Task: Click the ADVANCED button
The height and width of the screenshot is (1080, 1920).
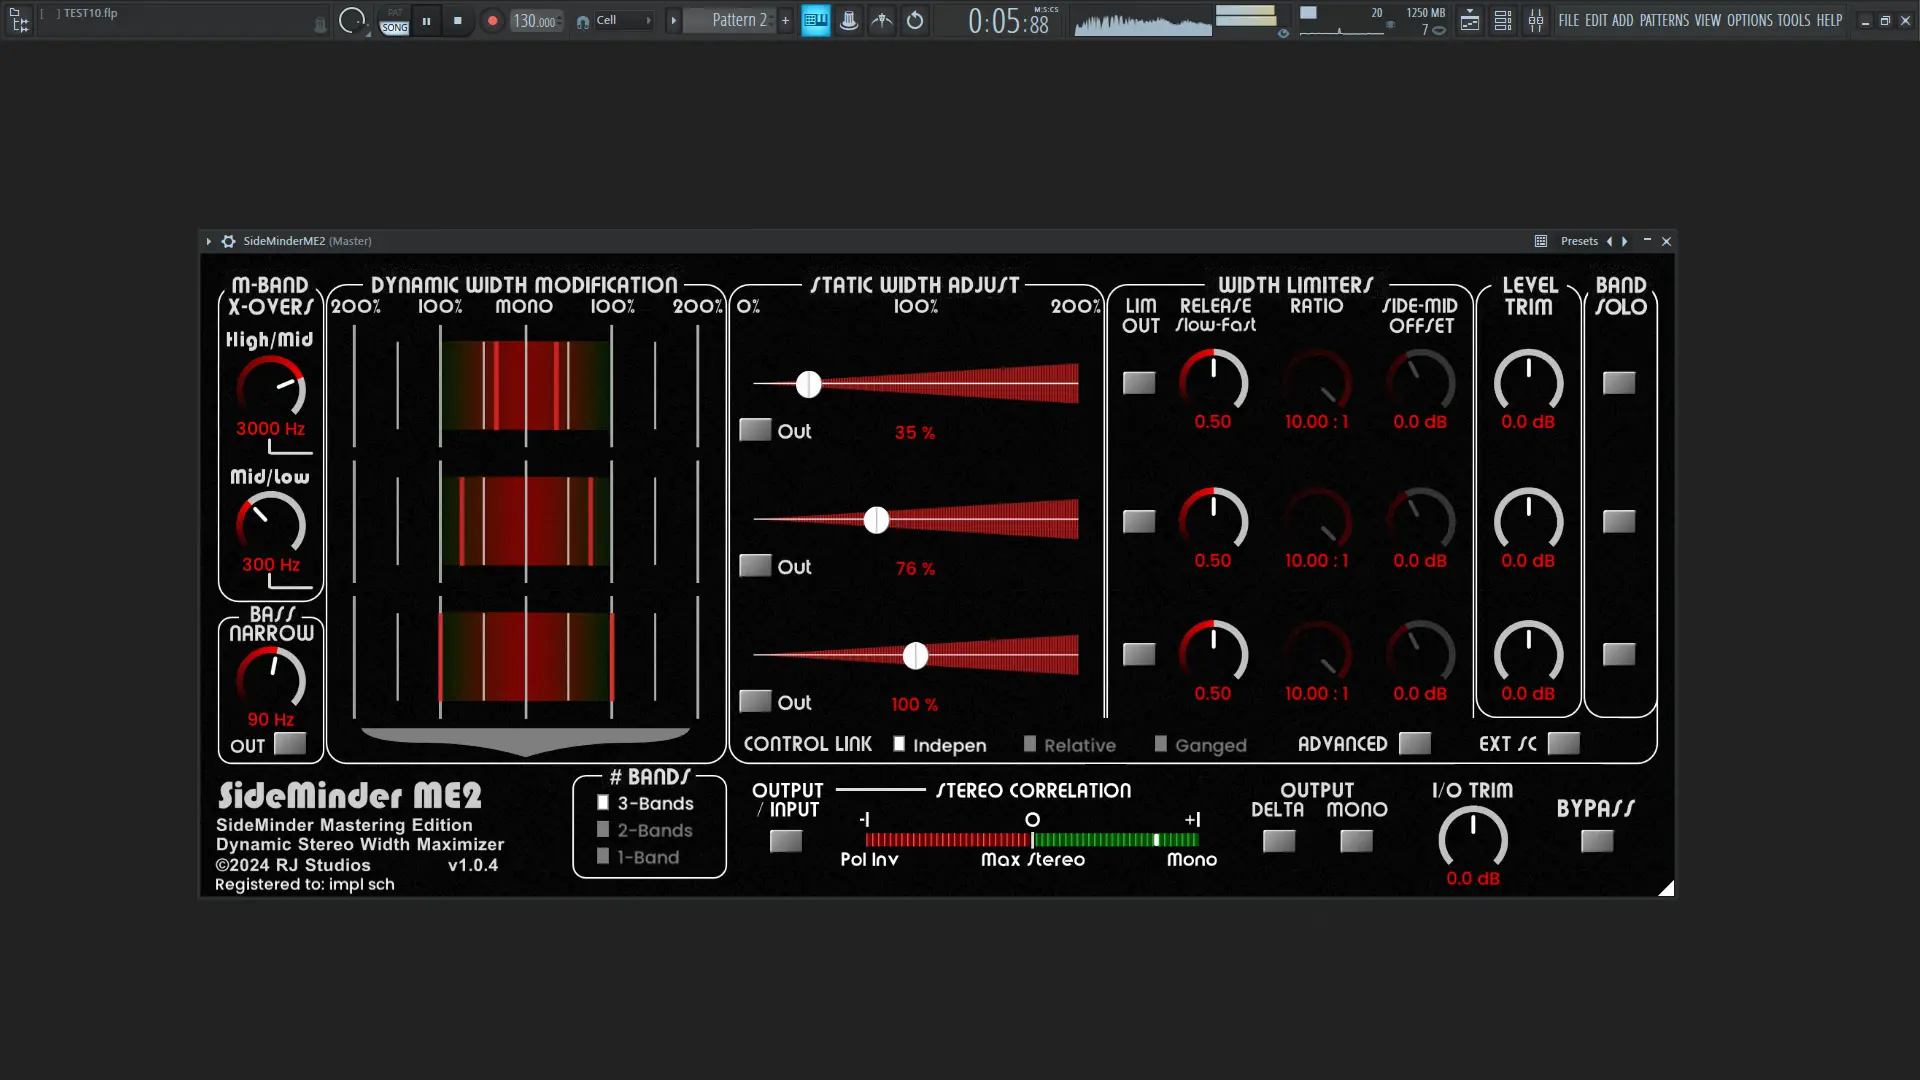Action: [1414, 744]
